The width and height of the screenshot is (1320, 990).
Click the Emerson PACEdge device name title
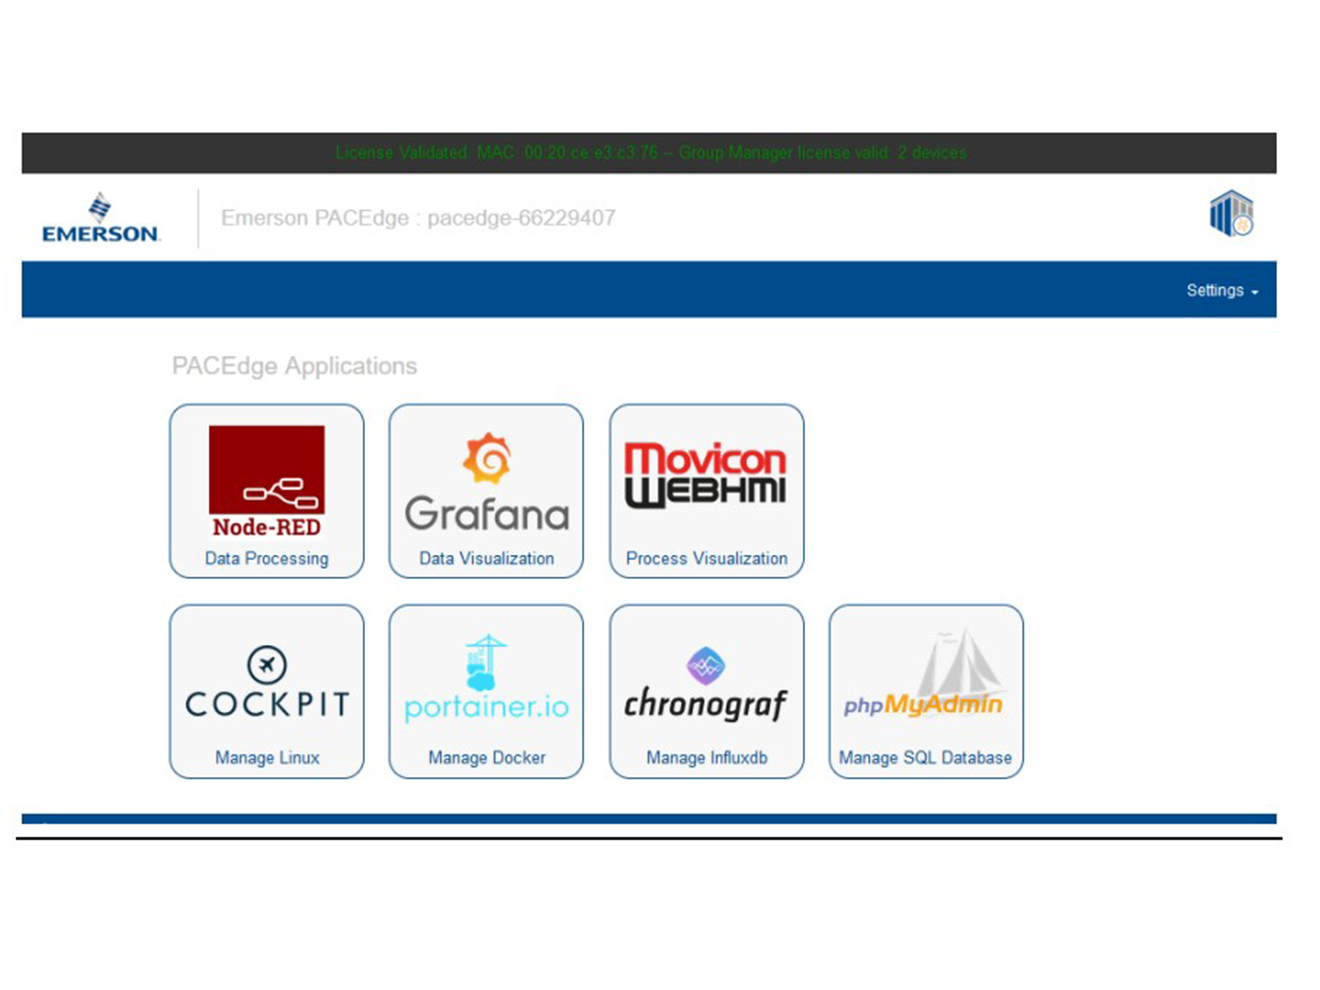pyautogui.click(x=418, y=218)
